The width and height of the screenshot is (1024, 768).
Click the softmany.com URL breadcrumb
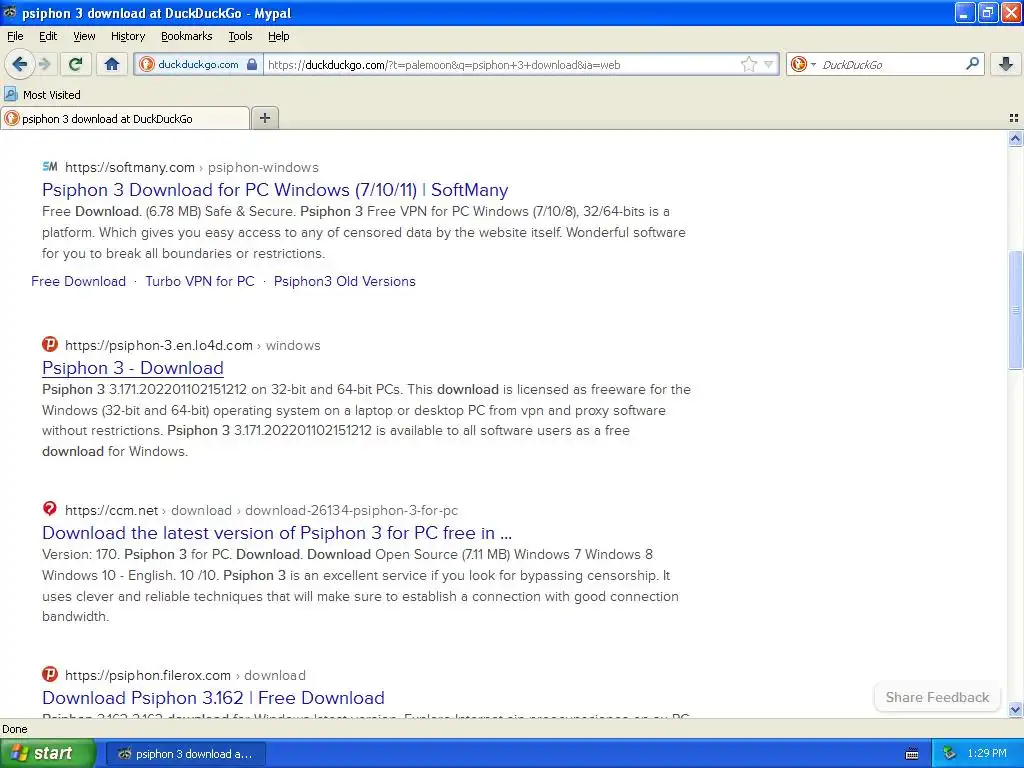coord(192,168)
